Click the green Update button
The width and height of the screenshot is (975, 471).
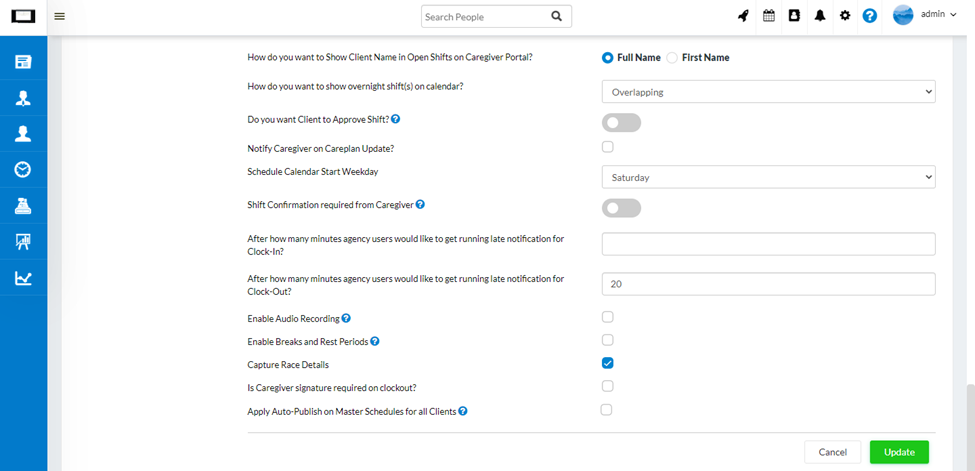pos(899,452)
